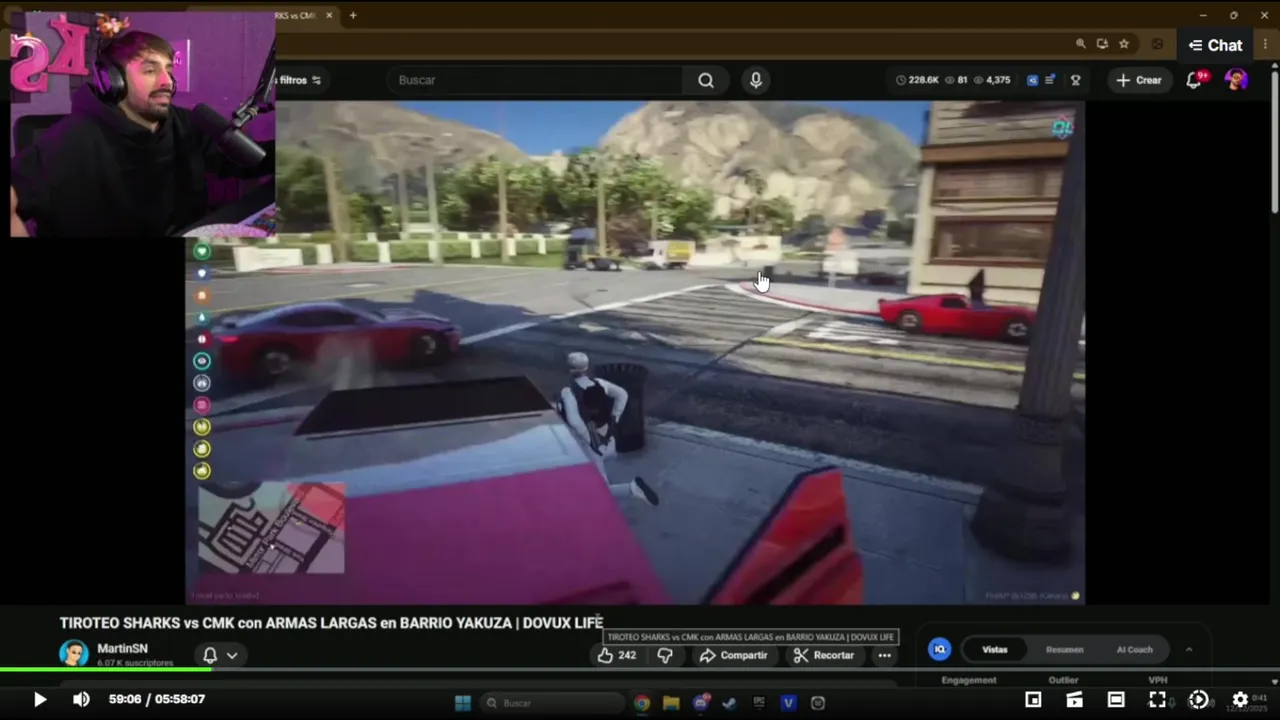Select the Resumen tab
Screen dimensions: 1280x720
pos(1064,649)
